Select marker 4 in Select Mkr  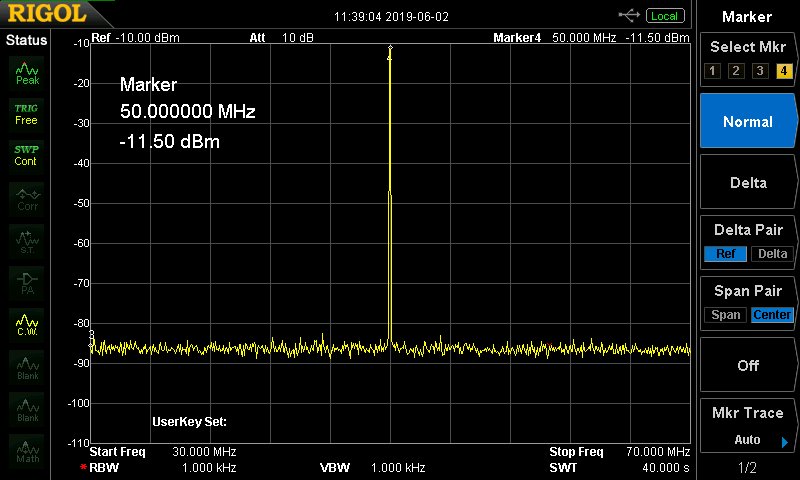tap(784, 71)
